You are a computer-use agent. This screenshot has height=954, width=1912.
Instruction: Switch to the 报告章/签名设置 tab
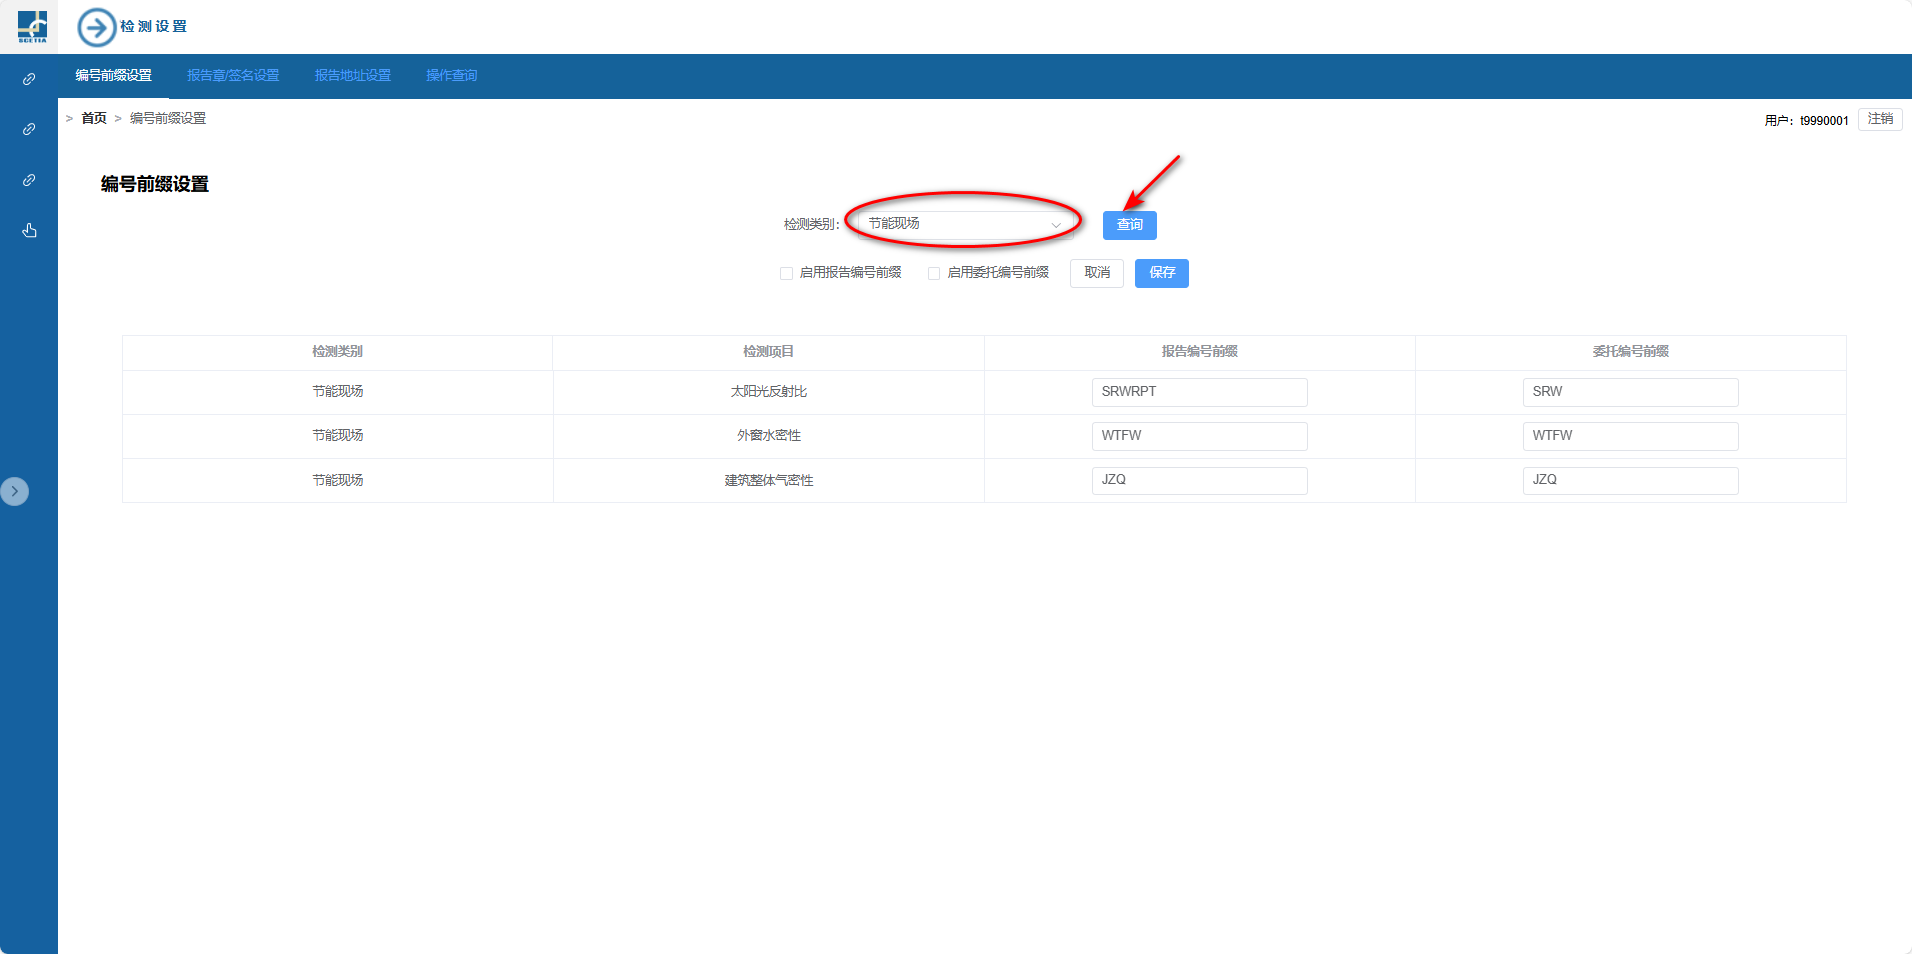(x=233, y=76)
